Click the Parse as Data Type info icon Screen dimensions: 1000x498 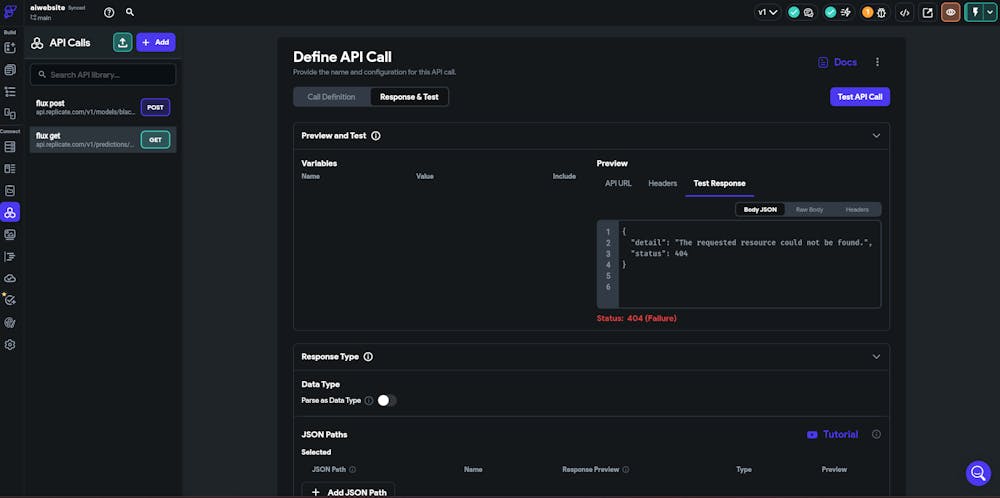369,400
